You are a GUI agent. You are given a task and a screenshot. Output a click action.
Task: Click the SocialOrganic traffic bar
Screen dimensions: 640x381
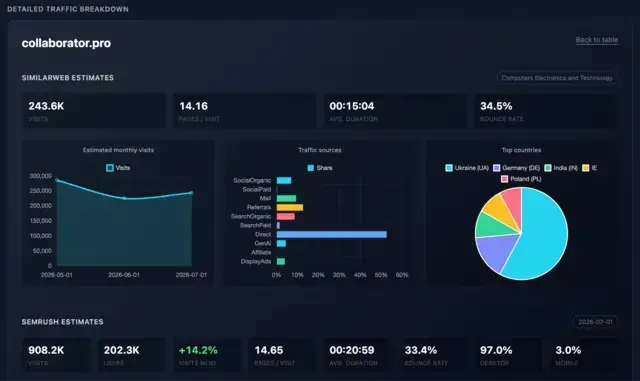click(x=284, y=180)
